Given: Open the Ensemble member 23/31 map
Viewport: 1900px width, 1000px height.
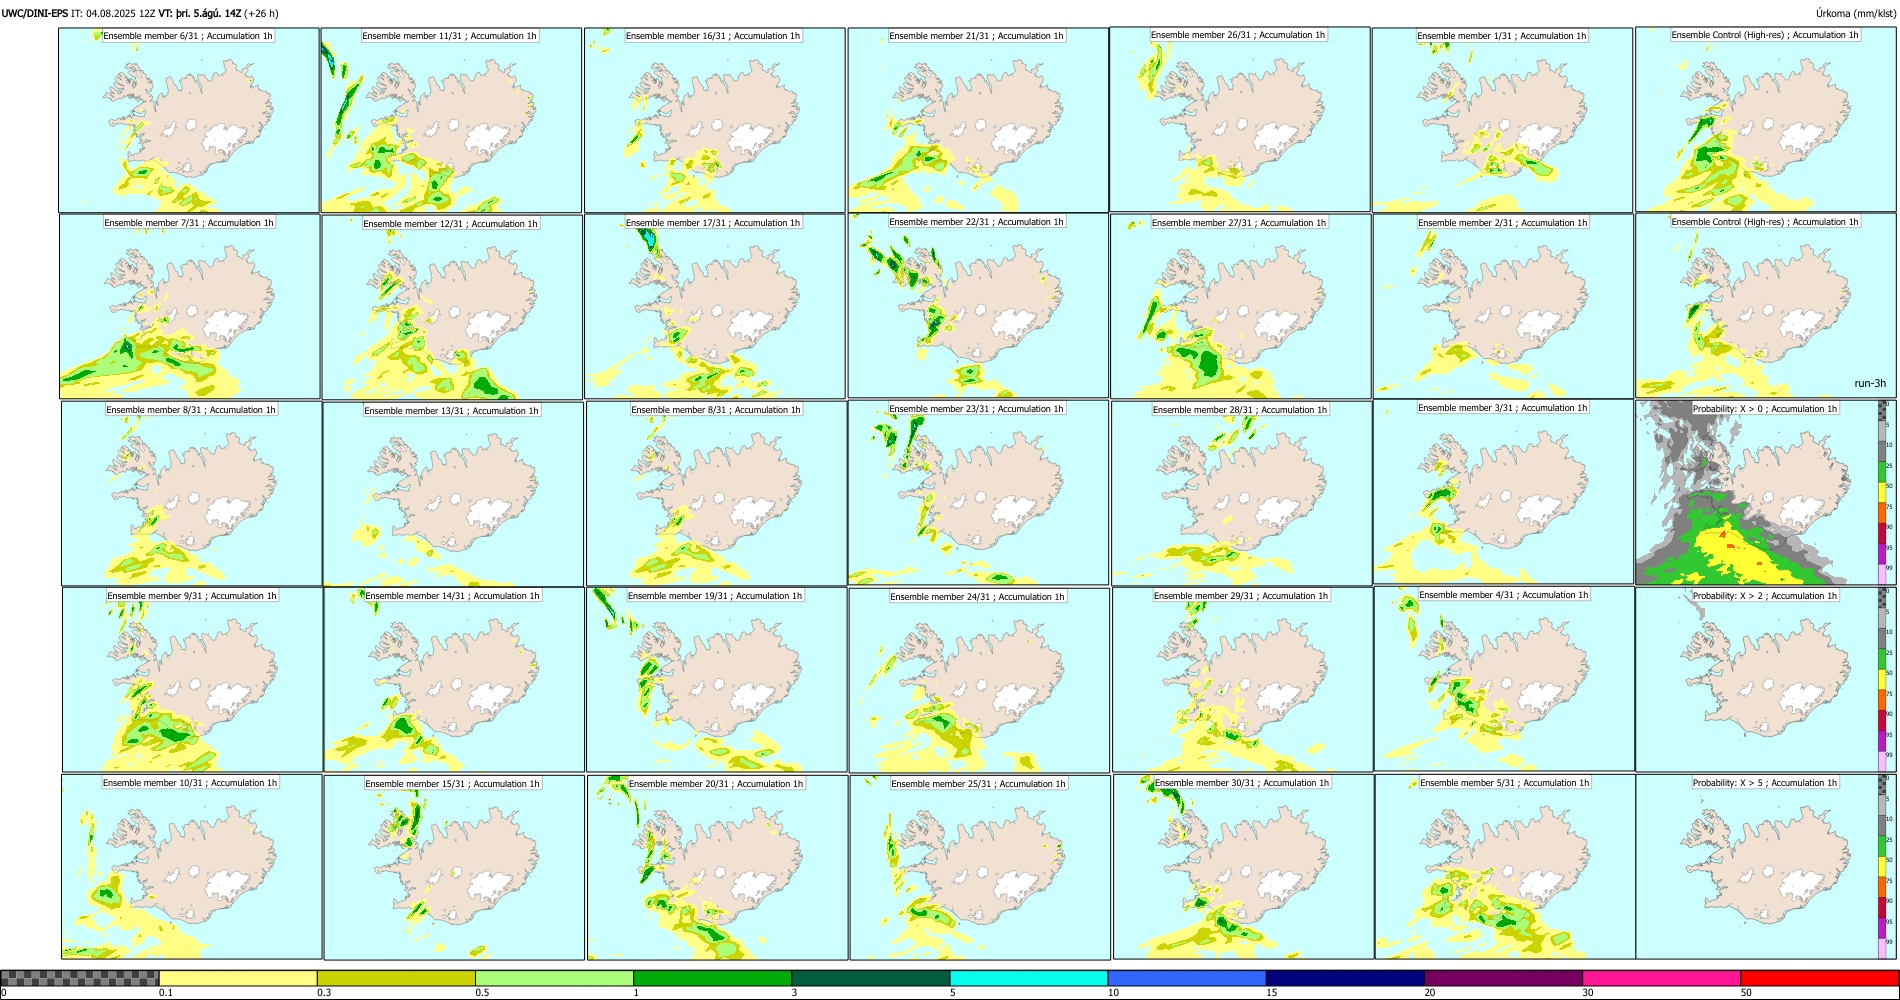Looking at the screenshot, I should (978, 492).
